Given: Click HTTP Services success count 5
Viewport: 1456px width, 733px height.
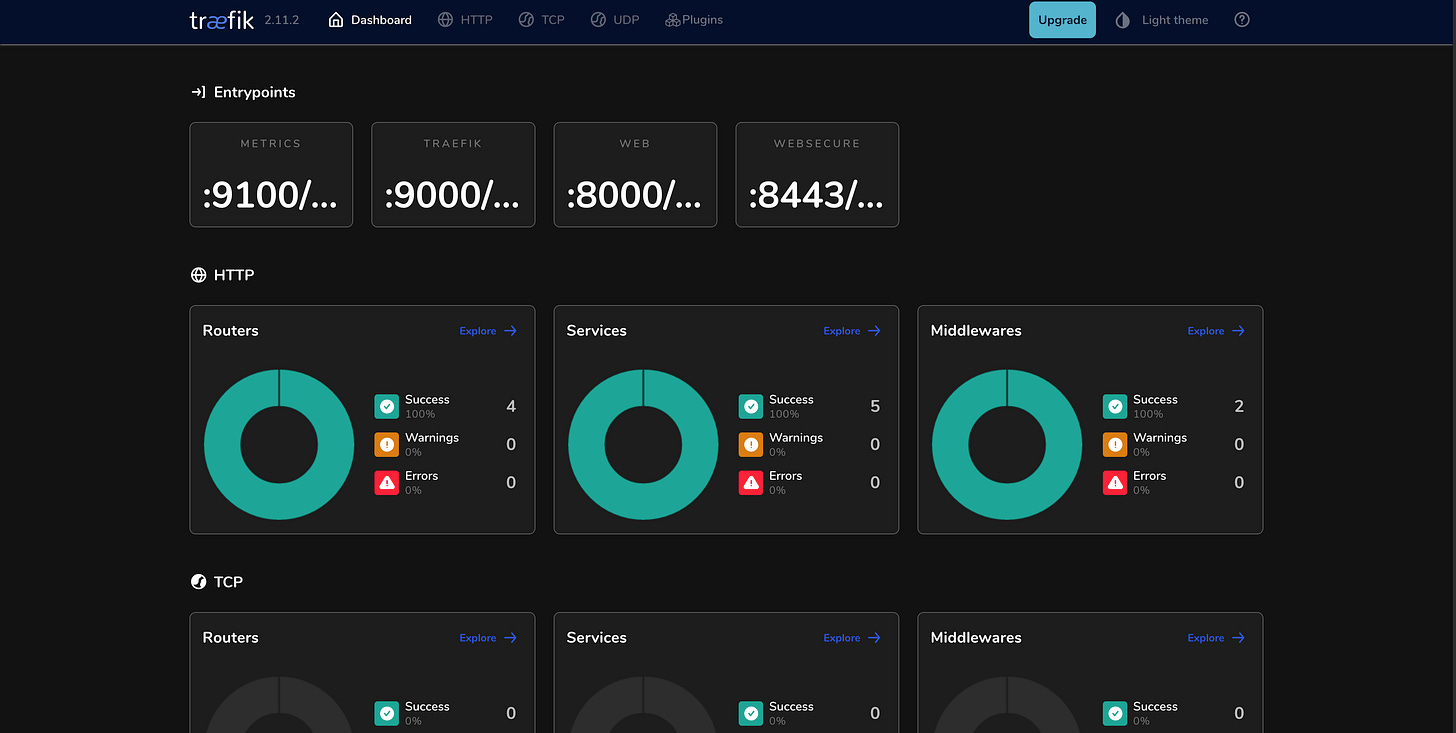Looking at the screenshot, I should coord(875,406).
